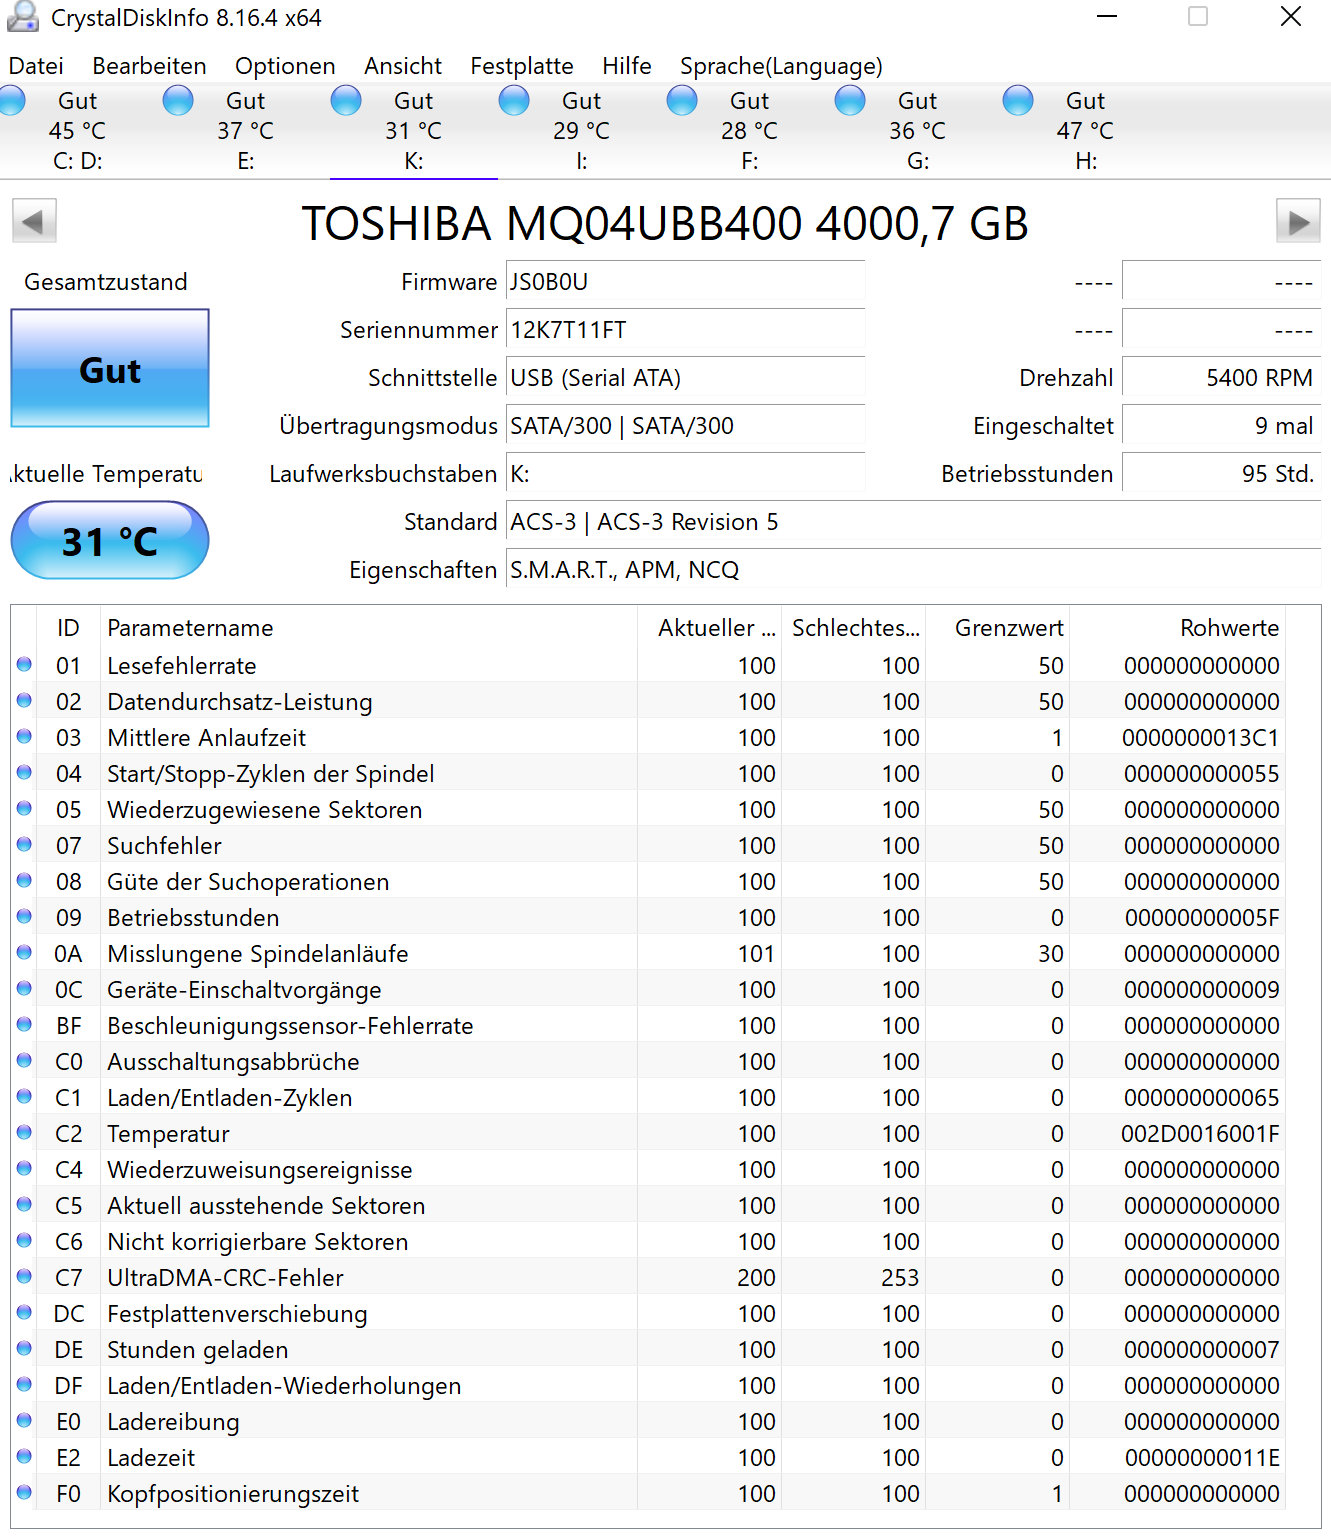Click status dot for Kopfpositionierungszeit row
The image size is (1331, 1537).
click(24, 1492)
